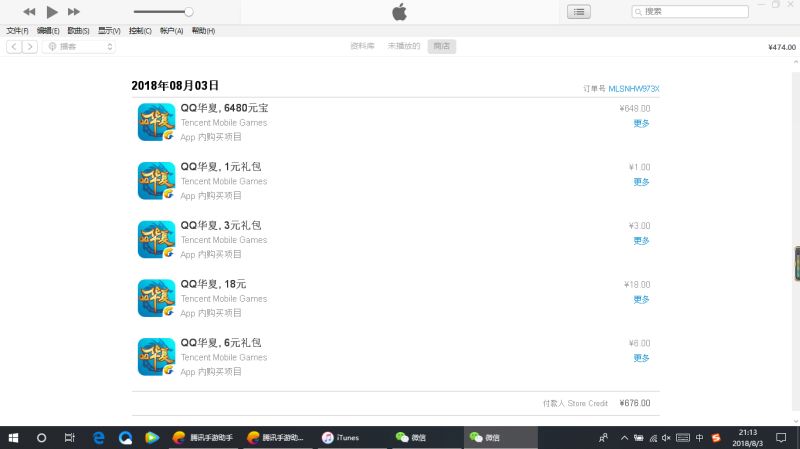Click QQ华夏 icon for 6元礼包 item
This screenshot has width=800, height=449.
[156, 357]
